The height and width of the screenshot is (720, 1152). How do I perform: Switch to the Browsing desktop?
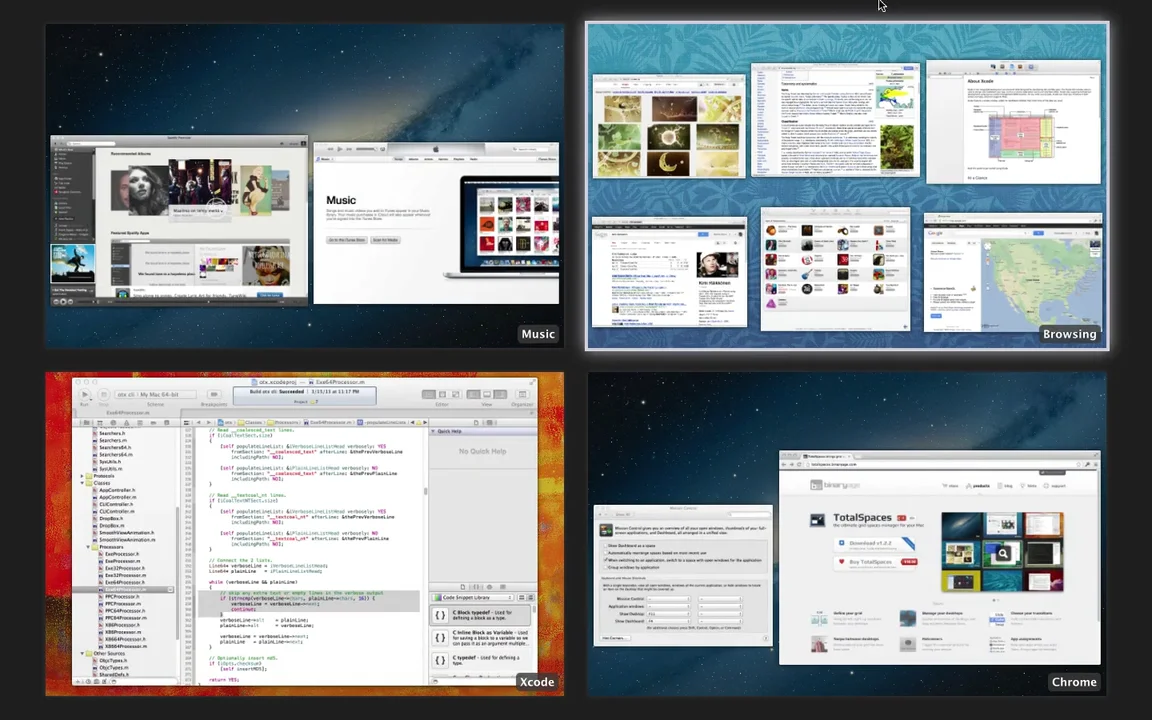(847, 186)
